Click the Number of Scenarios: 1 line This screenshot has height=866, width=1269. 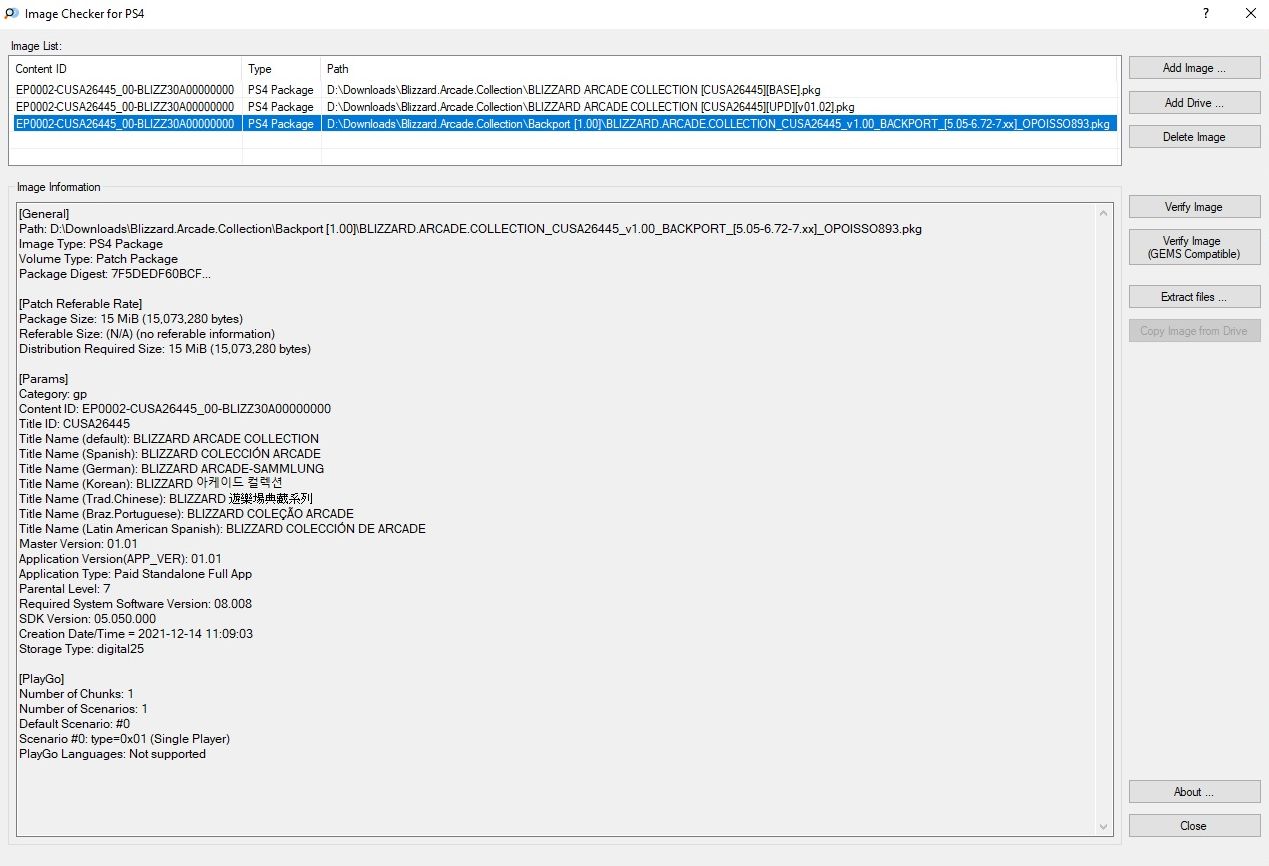tap(83, 709)
